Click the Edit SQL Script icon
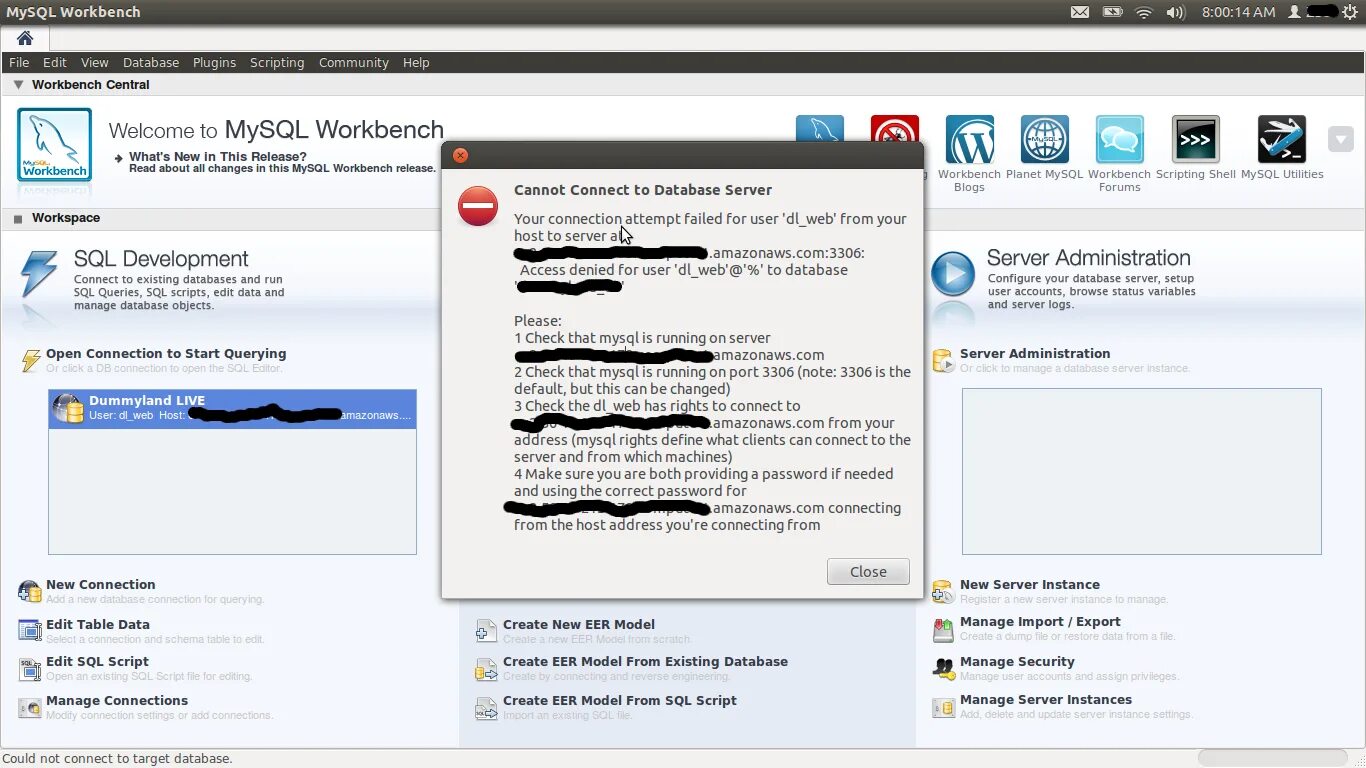Image resolution: width=1366 pixels, height=768 pixels. (30, 669)
